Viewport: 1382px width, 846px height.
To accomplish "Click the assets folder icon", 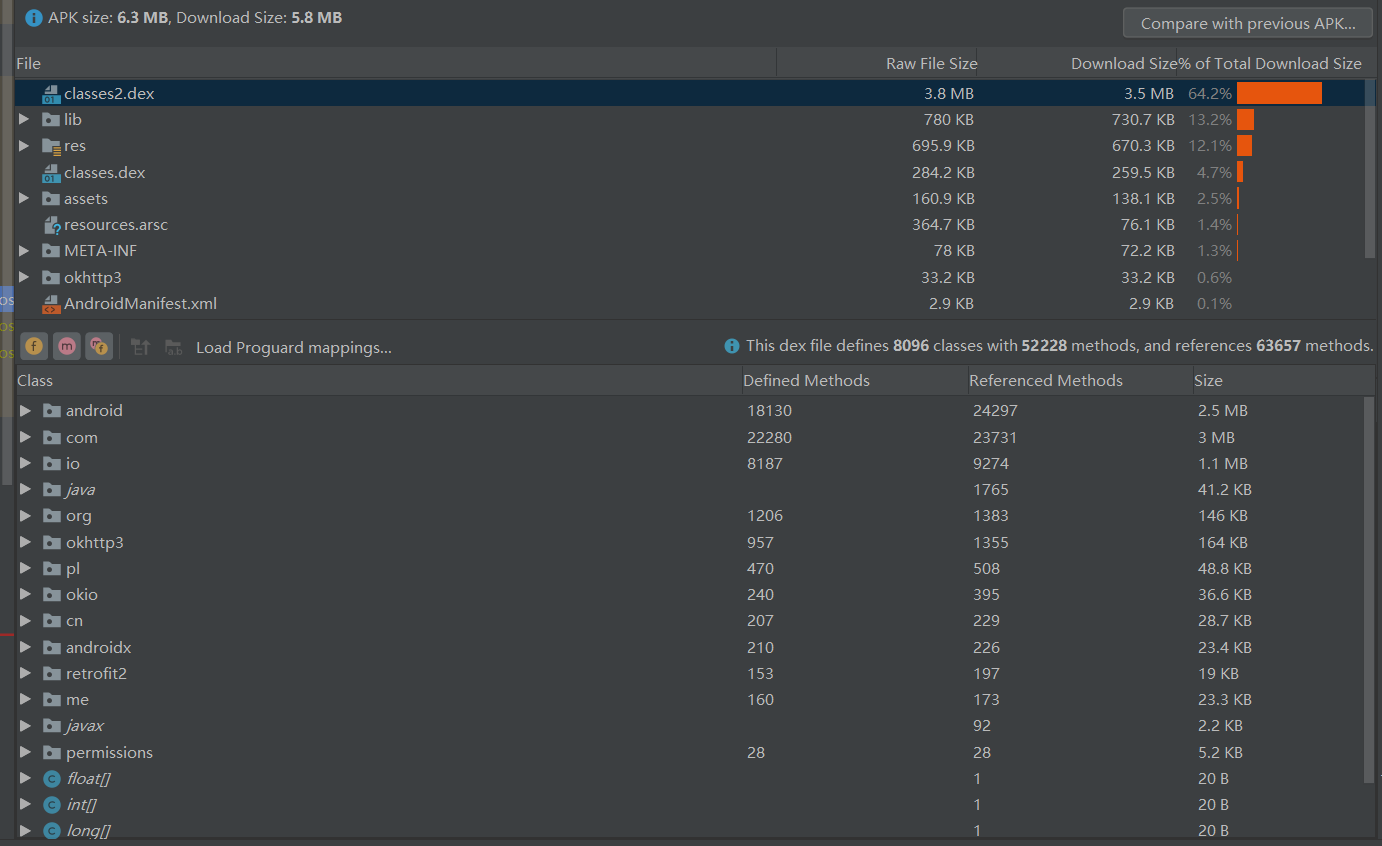I will click(51, 198).
